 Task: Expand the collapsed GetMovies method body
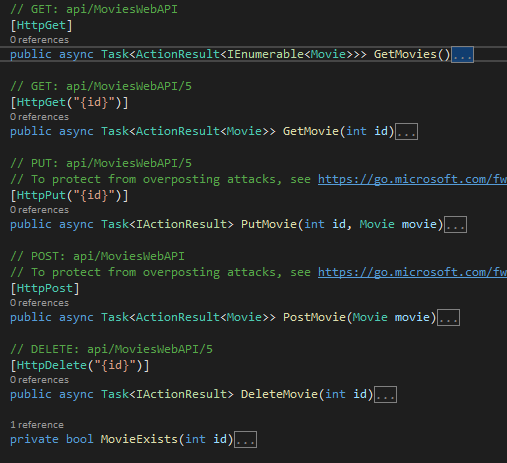click(462, 55)
